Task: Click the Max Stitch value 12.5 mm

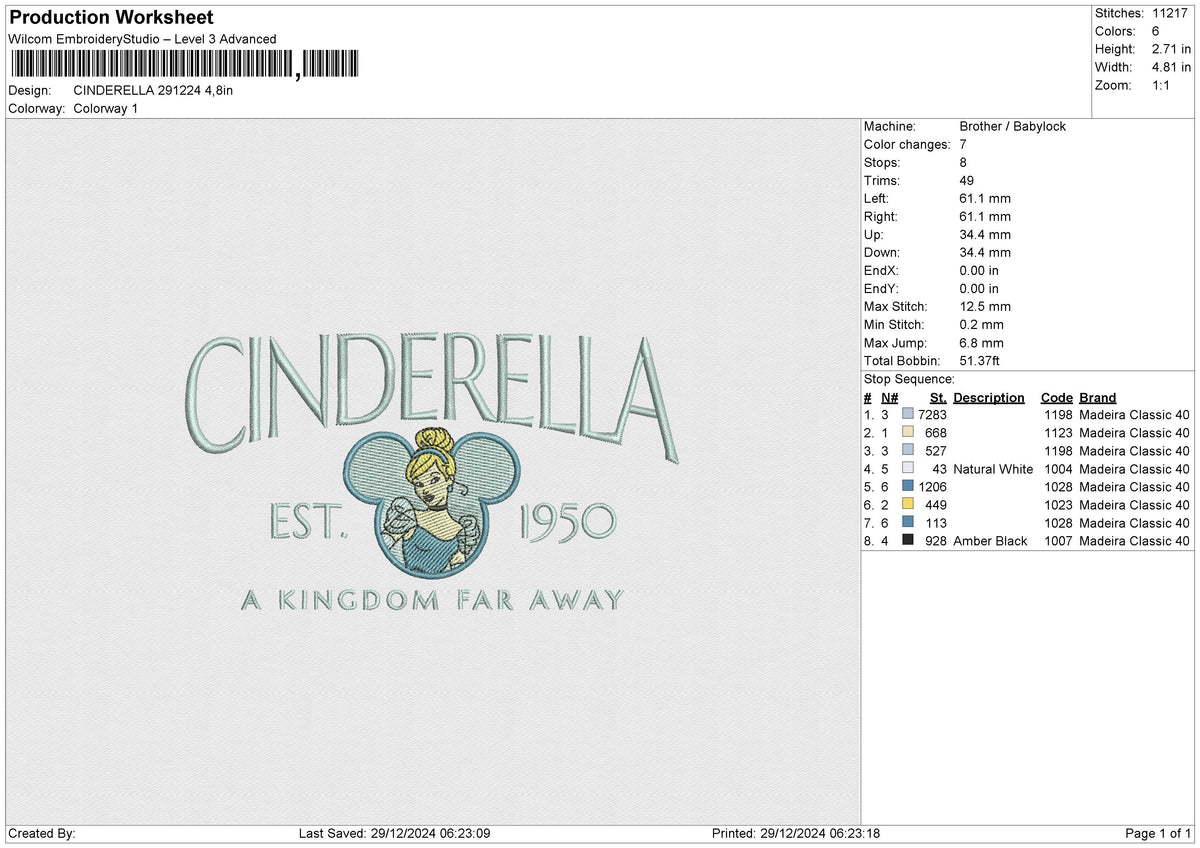Action: tap(985, 307)
